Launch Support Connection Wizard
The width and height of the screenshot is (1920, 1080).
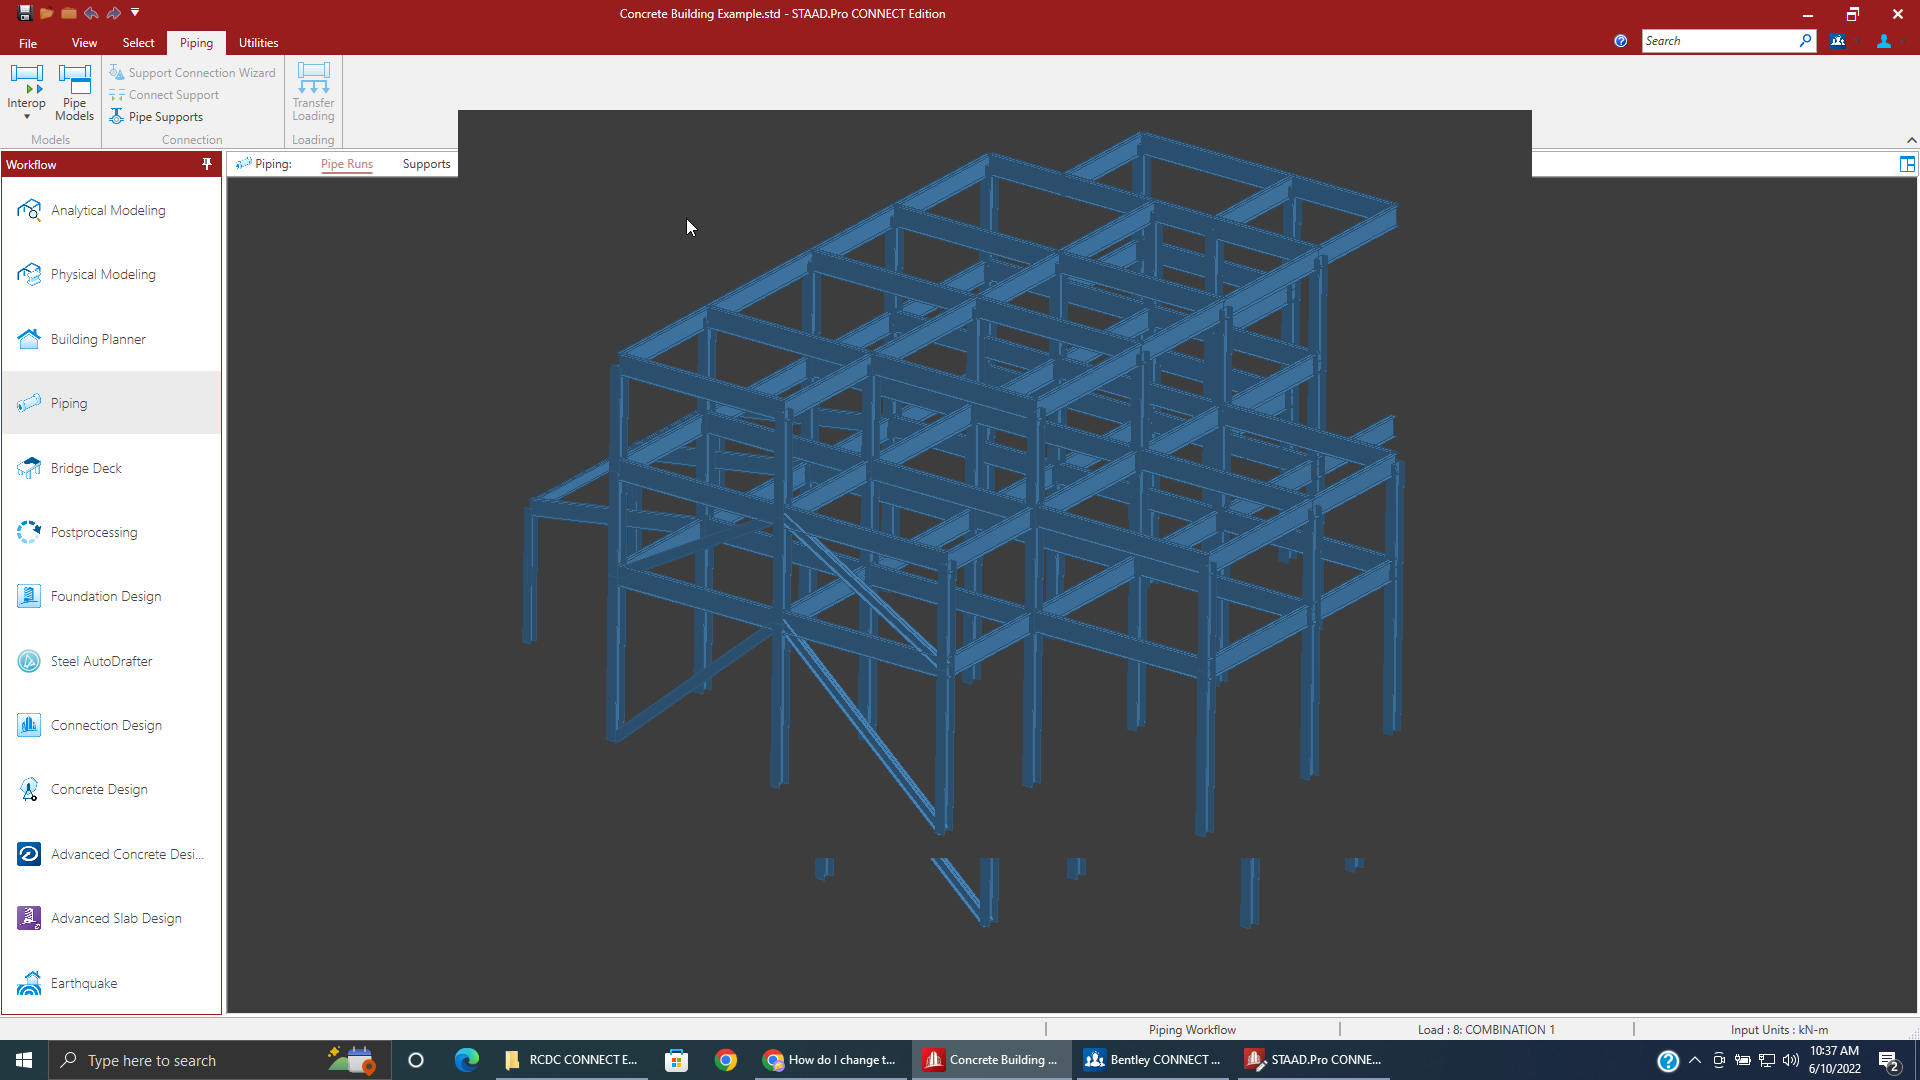point(192,73)
